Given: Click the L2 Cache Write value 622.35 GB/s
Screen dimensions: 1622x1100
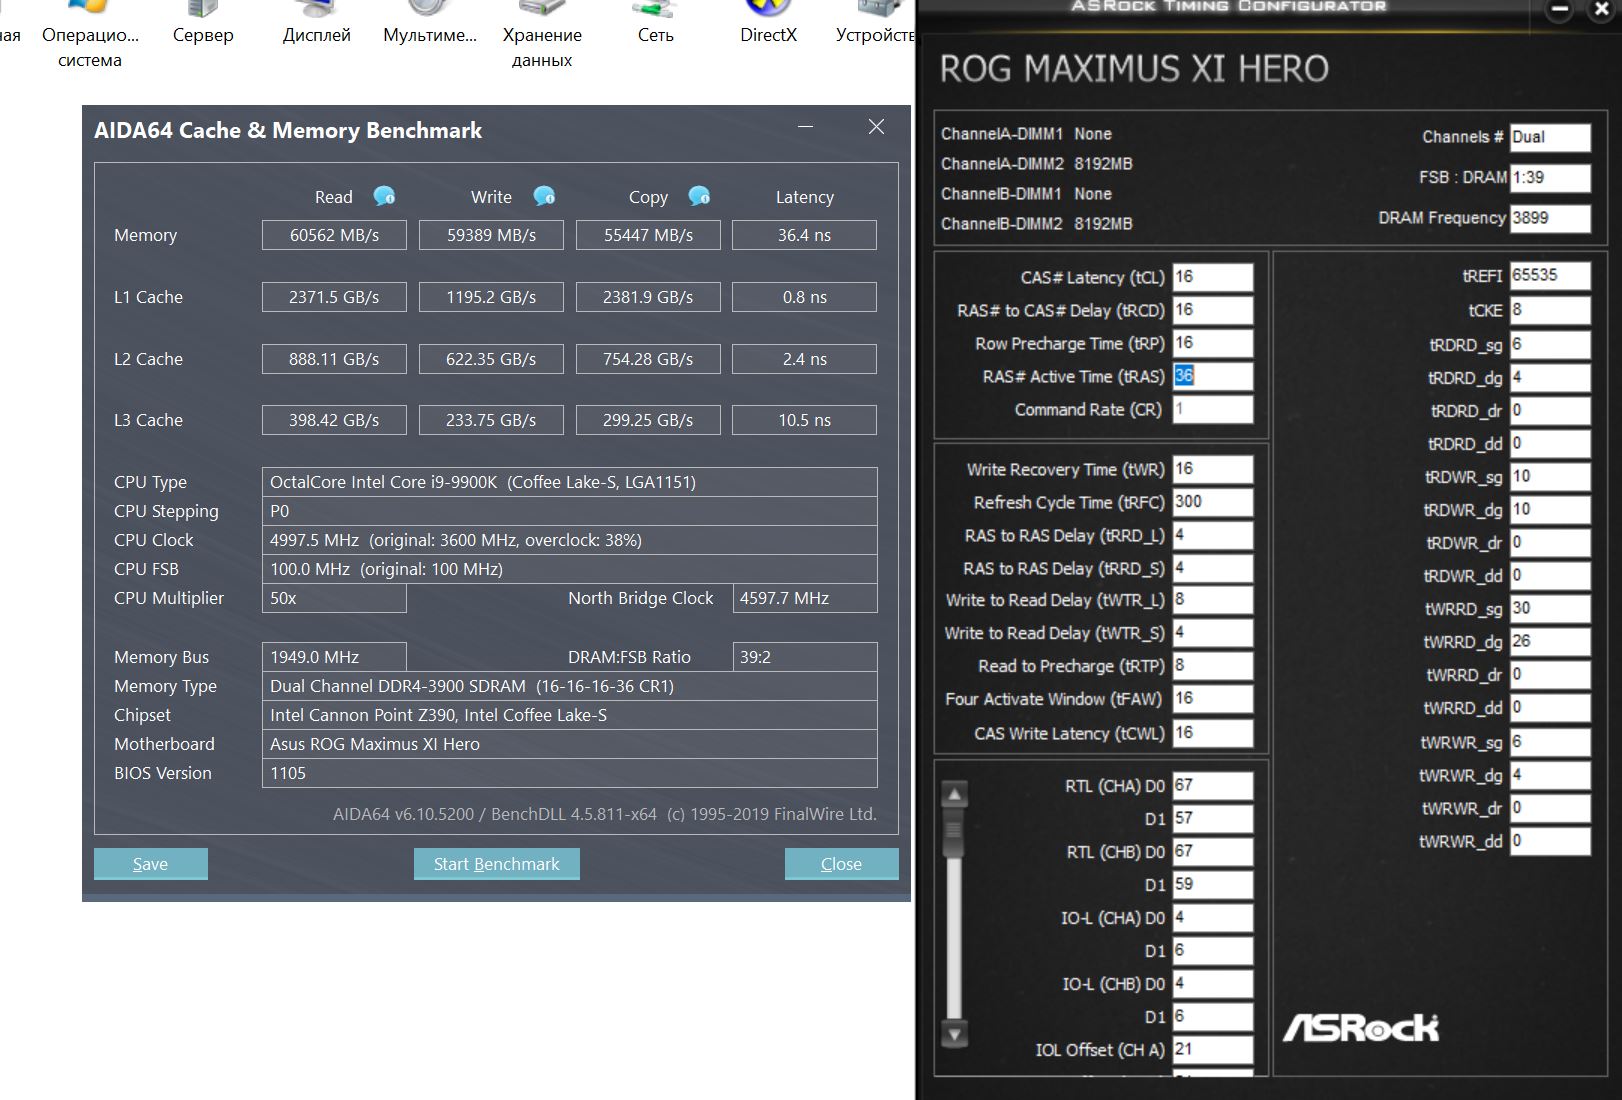Looking at the screenshot, I should (x=491, y=359).
